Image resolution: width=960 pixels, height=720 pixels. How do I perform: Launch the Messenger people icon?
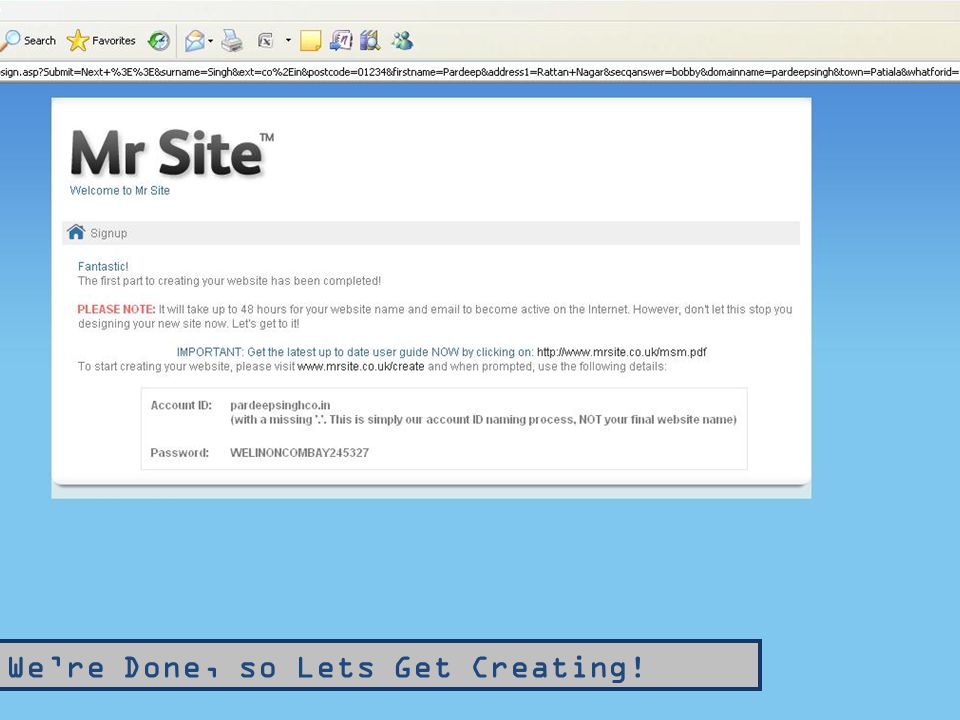pos(402,41)
